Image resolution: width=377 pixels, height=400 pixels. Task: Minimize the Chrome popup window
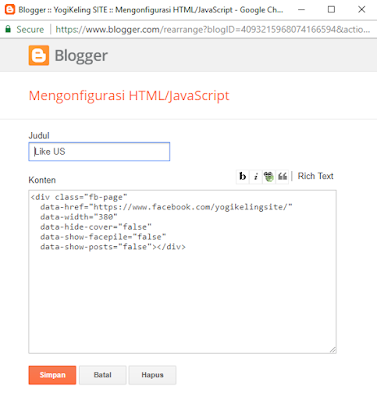tap(301, 9)
